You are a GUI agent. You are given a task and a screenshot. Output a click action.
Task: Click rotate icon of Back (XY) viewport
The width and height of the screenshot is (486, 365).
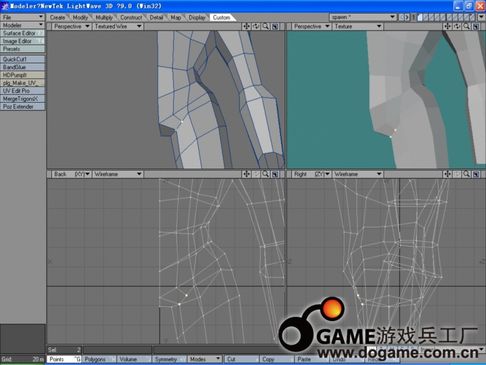point(256,174)
